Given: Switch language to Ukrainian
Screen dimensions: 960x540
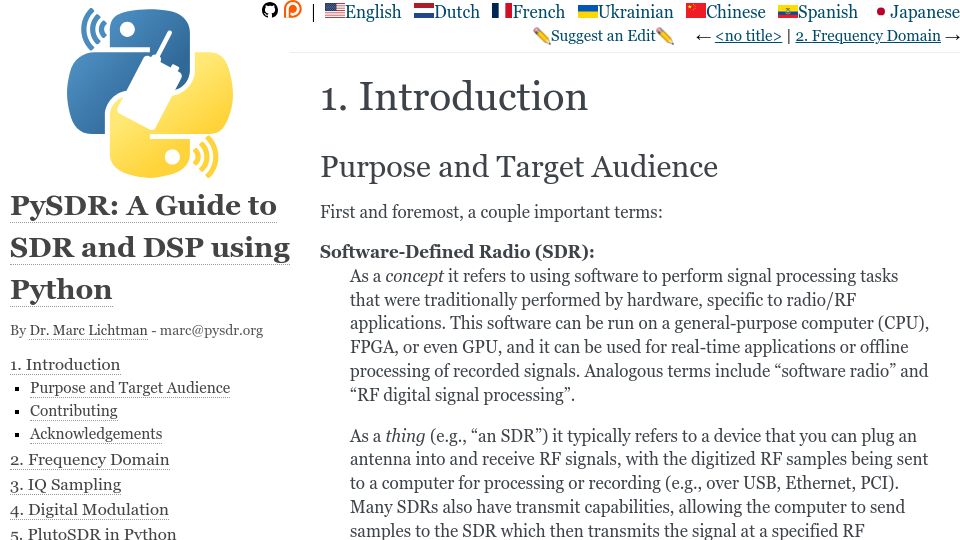Looking at the screenshot, I should 636,12.
